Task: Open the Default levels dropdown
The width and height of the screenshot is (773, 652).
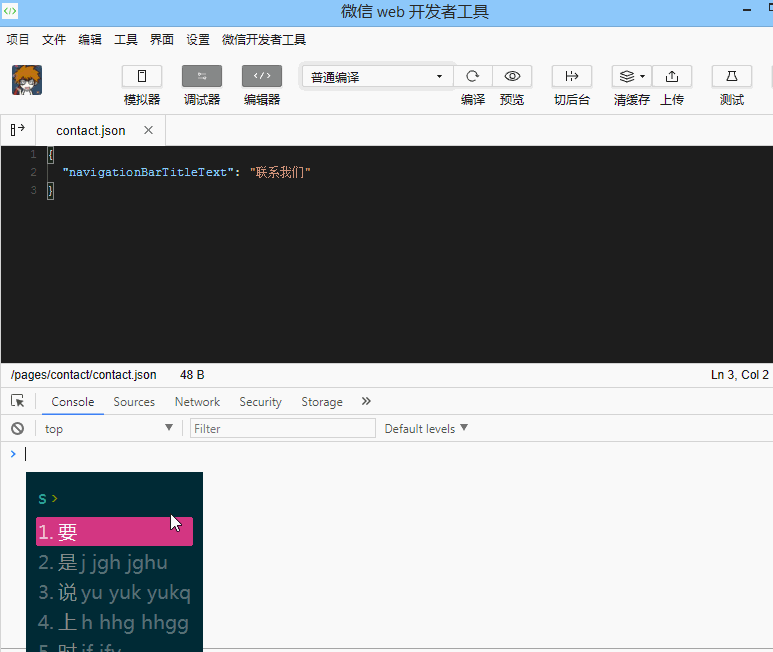Action: [x=426, y=428]
